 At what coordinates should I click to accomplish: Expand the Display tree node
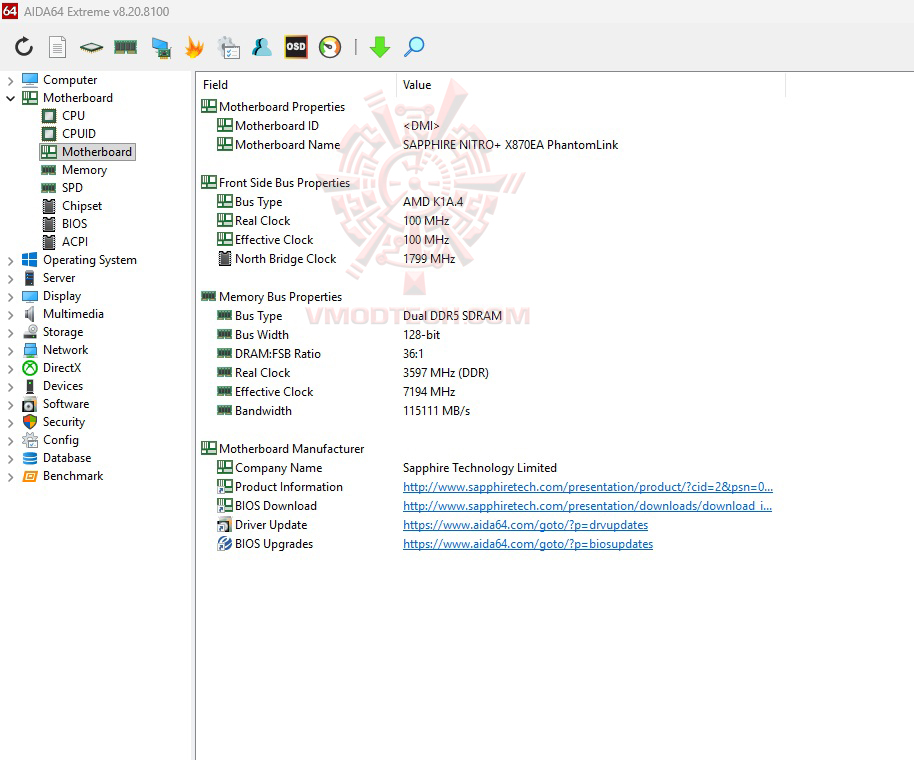coord(10,297)
